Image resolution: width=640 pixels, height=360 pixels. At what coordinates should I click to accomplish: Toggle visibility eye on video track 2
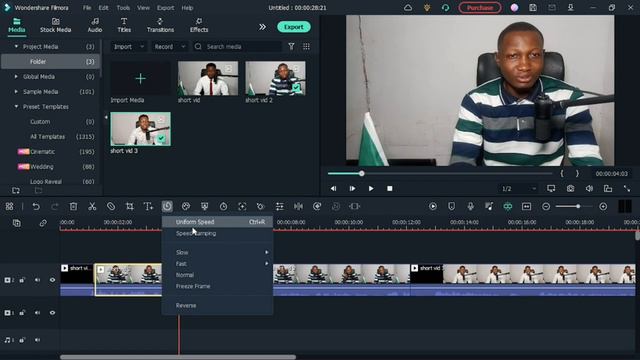click(x=52, y=280)
